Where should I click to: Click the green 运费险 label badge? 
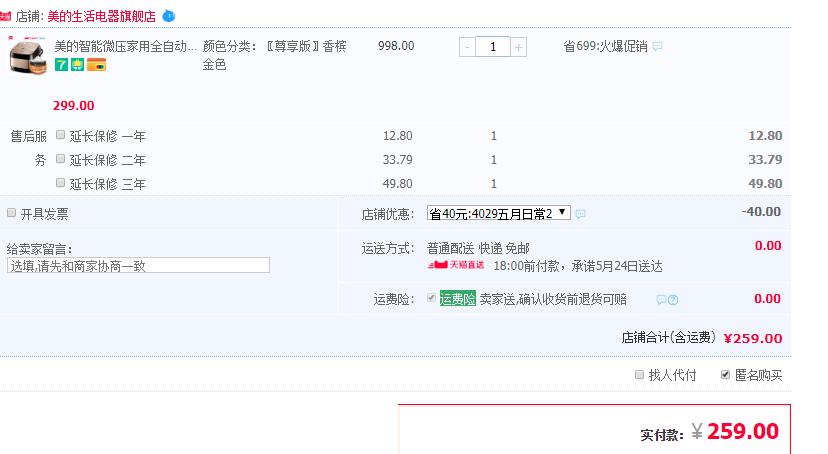point(457,299)
